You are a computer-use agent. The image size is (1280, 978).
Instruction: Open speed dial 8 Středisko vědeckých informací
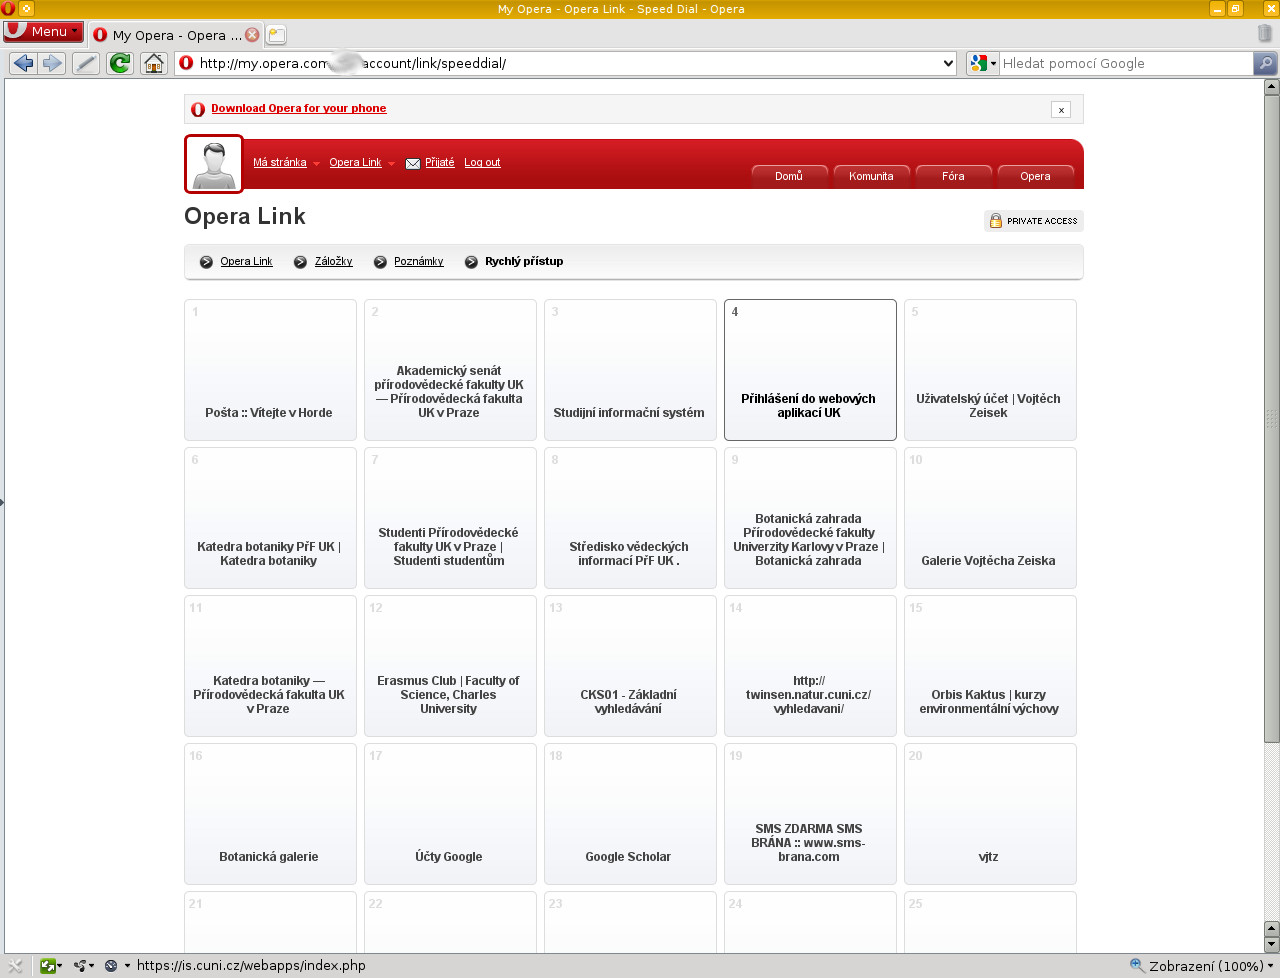pyautogui.click(x=630, y=518)
